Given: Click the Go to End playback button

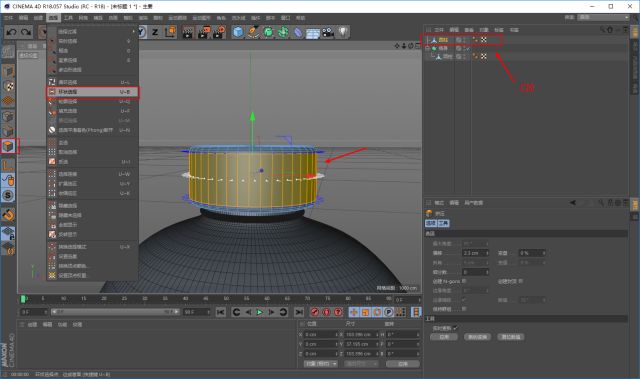Looking at the screenshot, I should pos(299,312).
